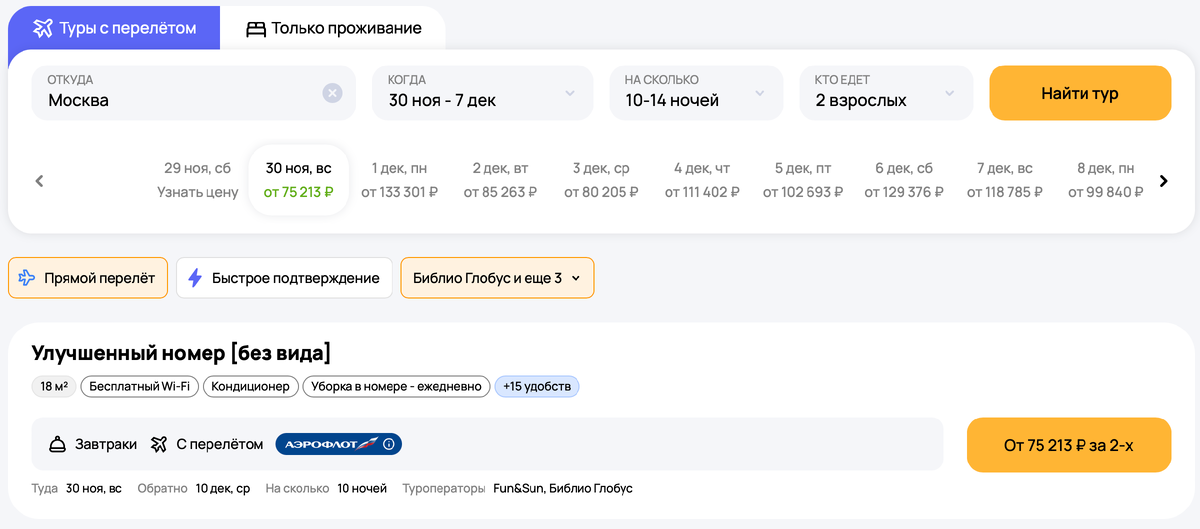Switch to Только проживание tab
This screenshot has height=529, width=1200.
334,29
